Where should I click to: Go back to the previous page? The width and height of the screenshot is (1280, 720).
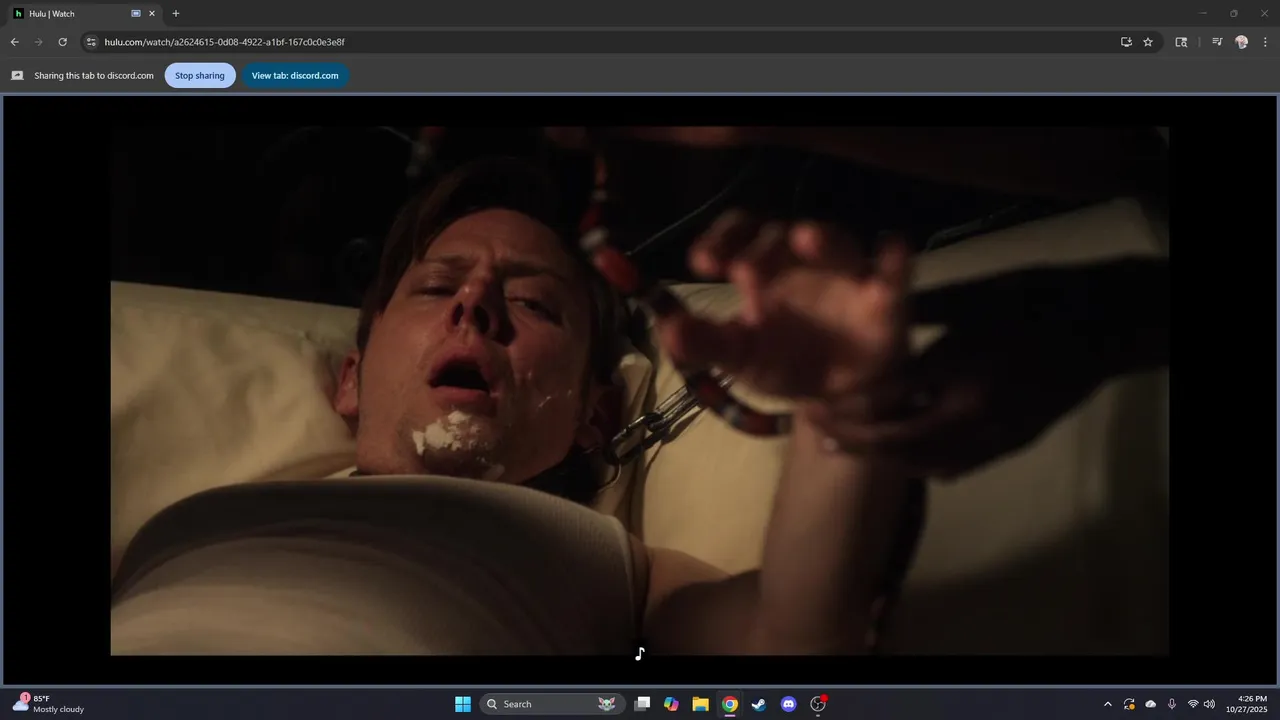pos(14,42)
